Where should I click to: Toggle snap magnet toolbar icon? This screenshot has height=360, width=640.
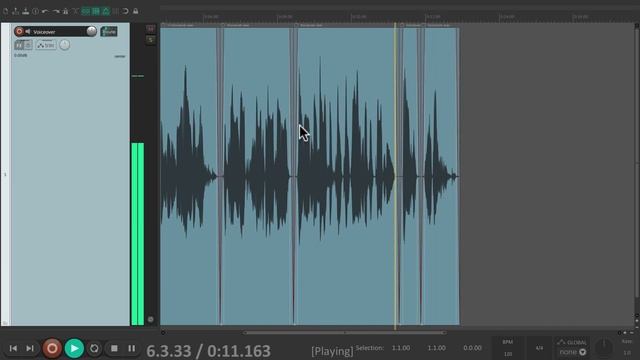[126, 11]
